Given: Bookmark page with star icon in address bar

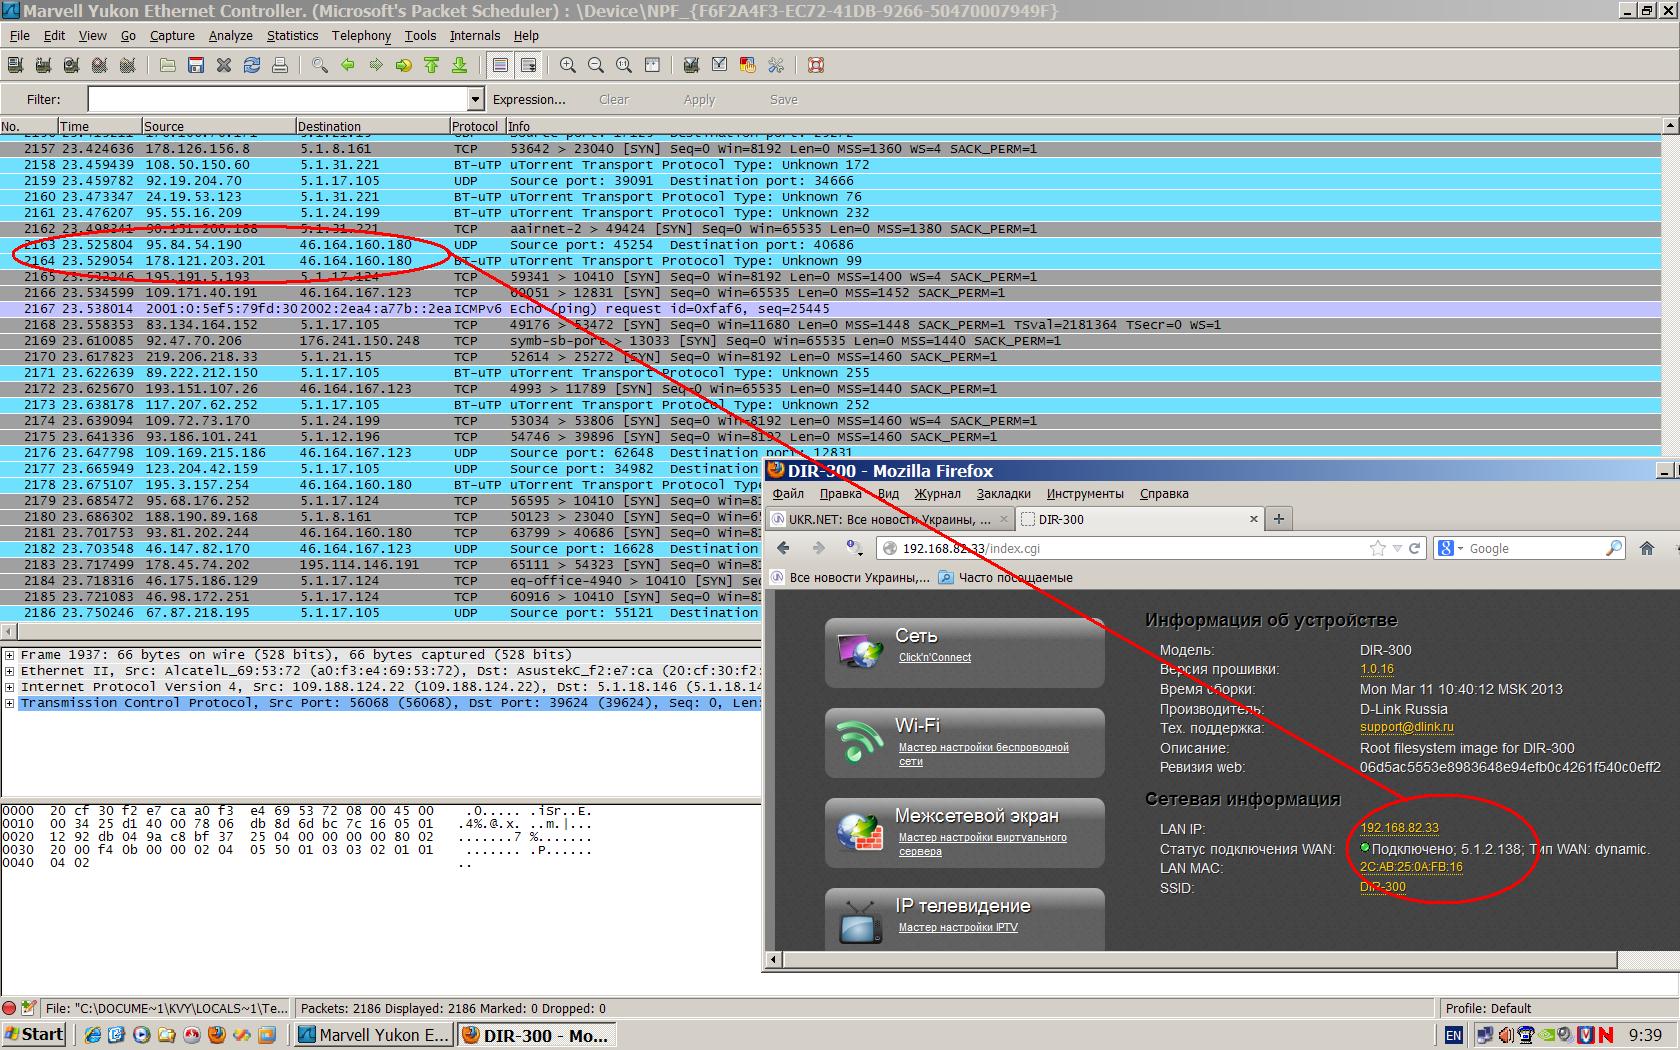Looking at the screenshot, I should (x=1378, y=548).
